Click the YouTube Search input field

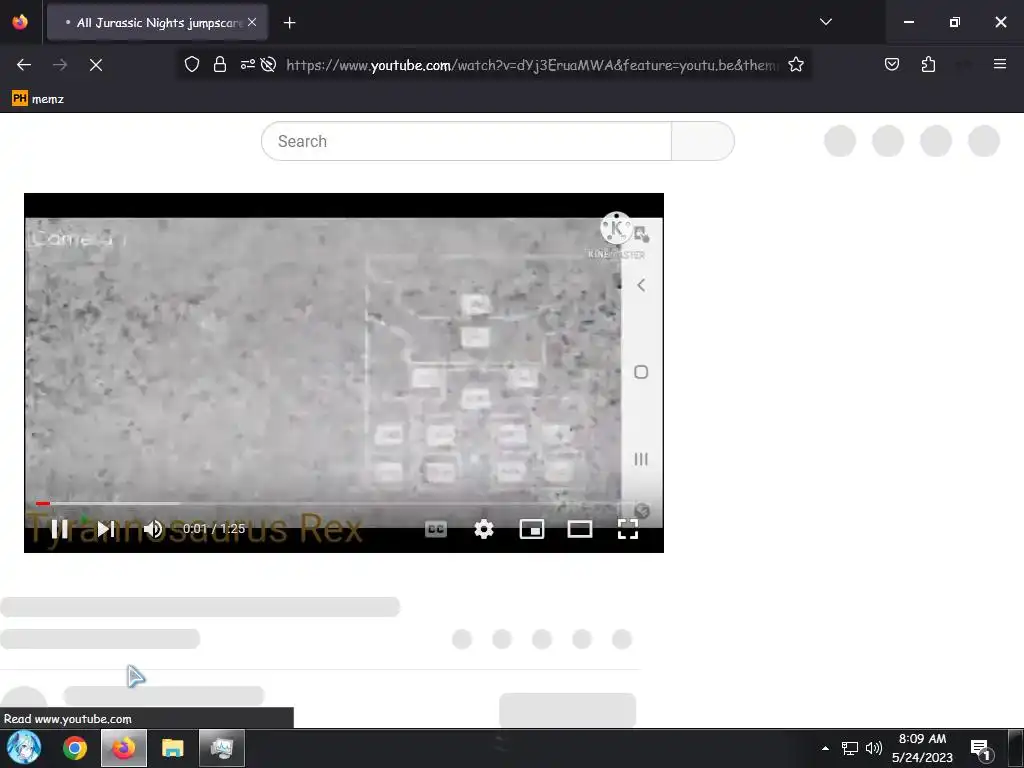(x=466, y=141)
